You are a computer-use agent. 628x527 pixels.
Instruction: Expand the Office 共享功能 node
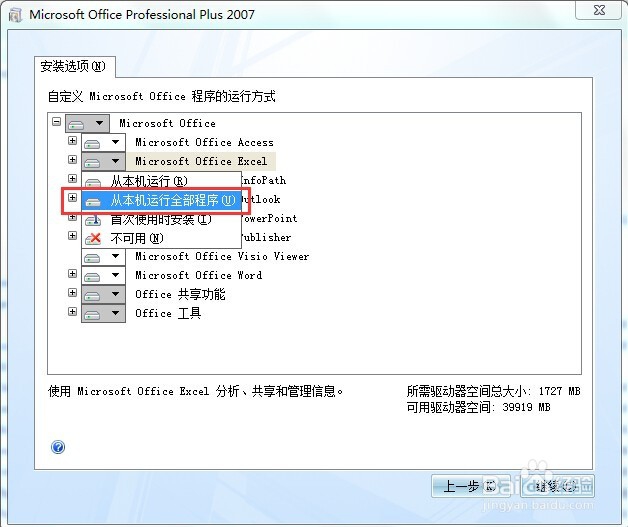72,293
